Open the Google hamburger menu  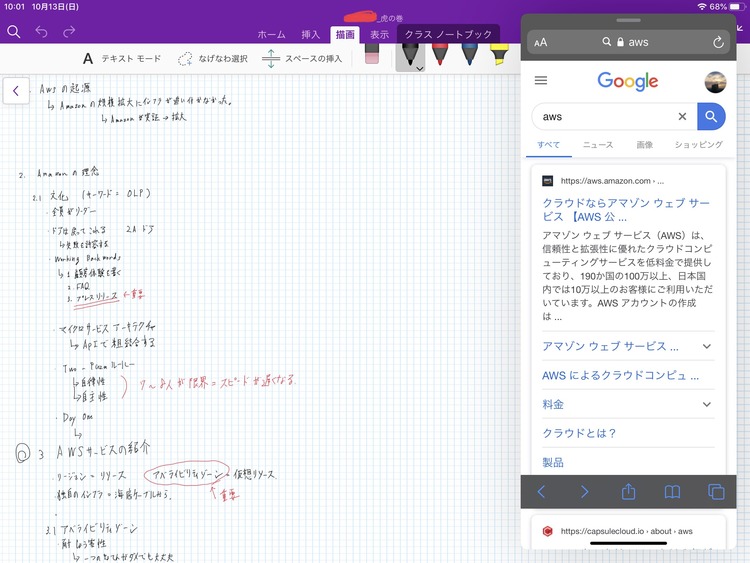pos(541,80)
